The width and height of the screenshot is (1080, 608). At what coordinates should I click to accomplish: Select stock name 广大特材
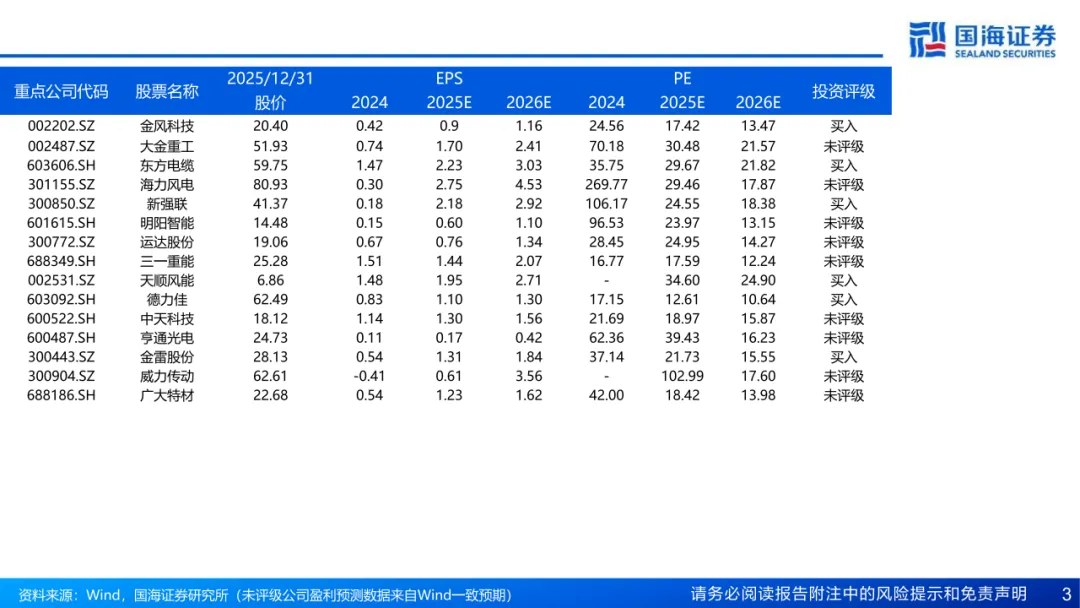[167, 396]
